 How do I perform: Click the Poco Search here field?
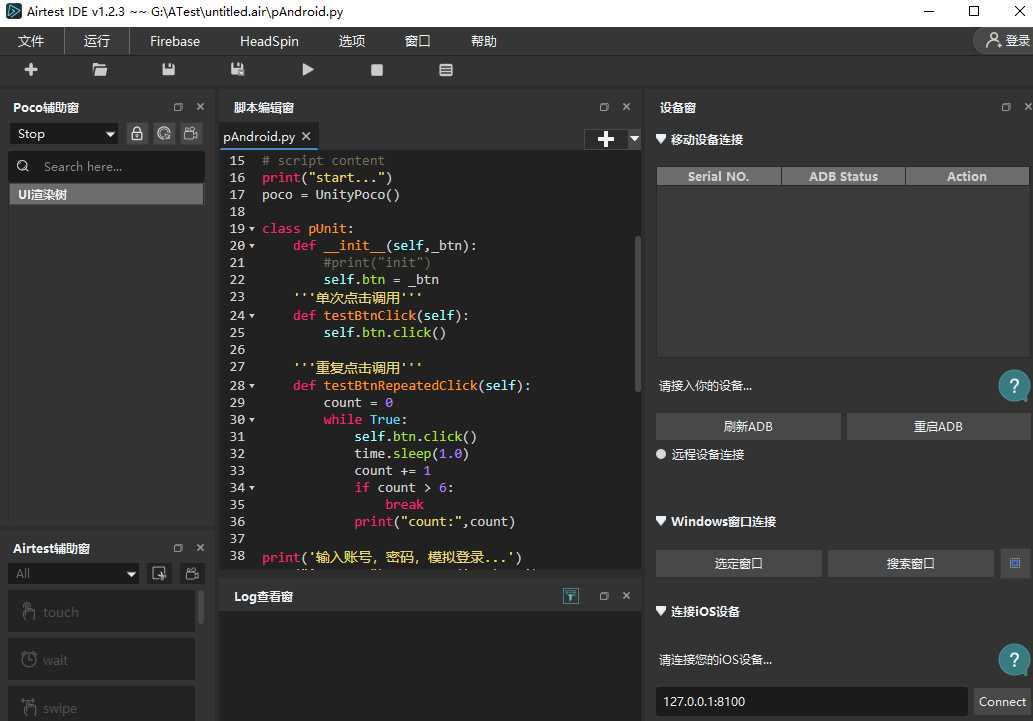click(x=107, y=167)
